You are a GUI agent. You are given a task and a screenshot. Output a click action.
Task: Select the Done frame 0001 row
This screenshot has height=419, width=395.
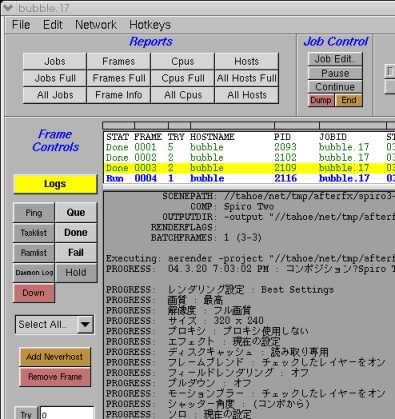point(249,147)
